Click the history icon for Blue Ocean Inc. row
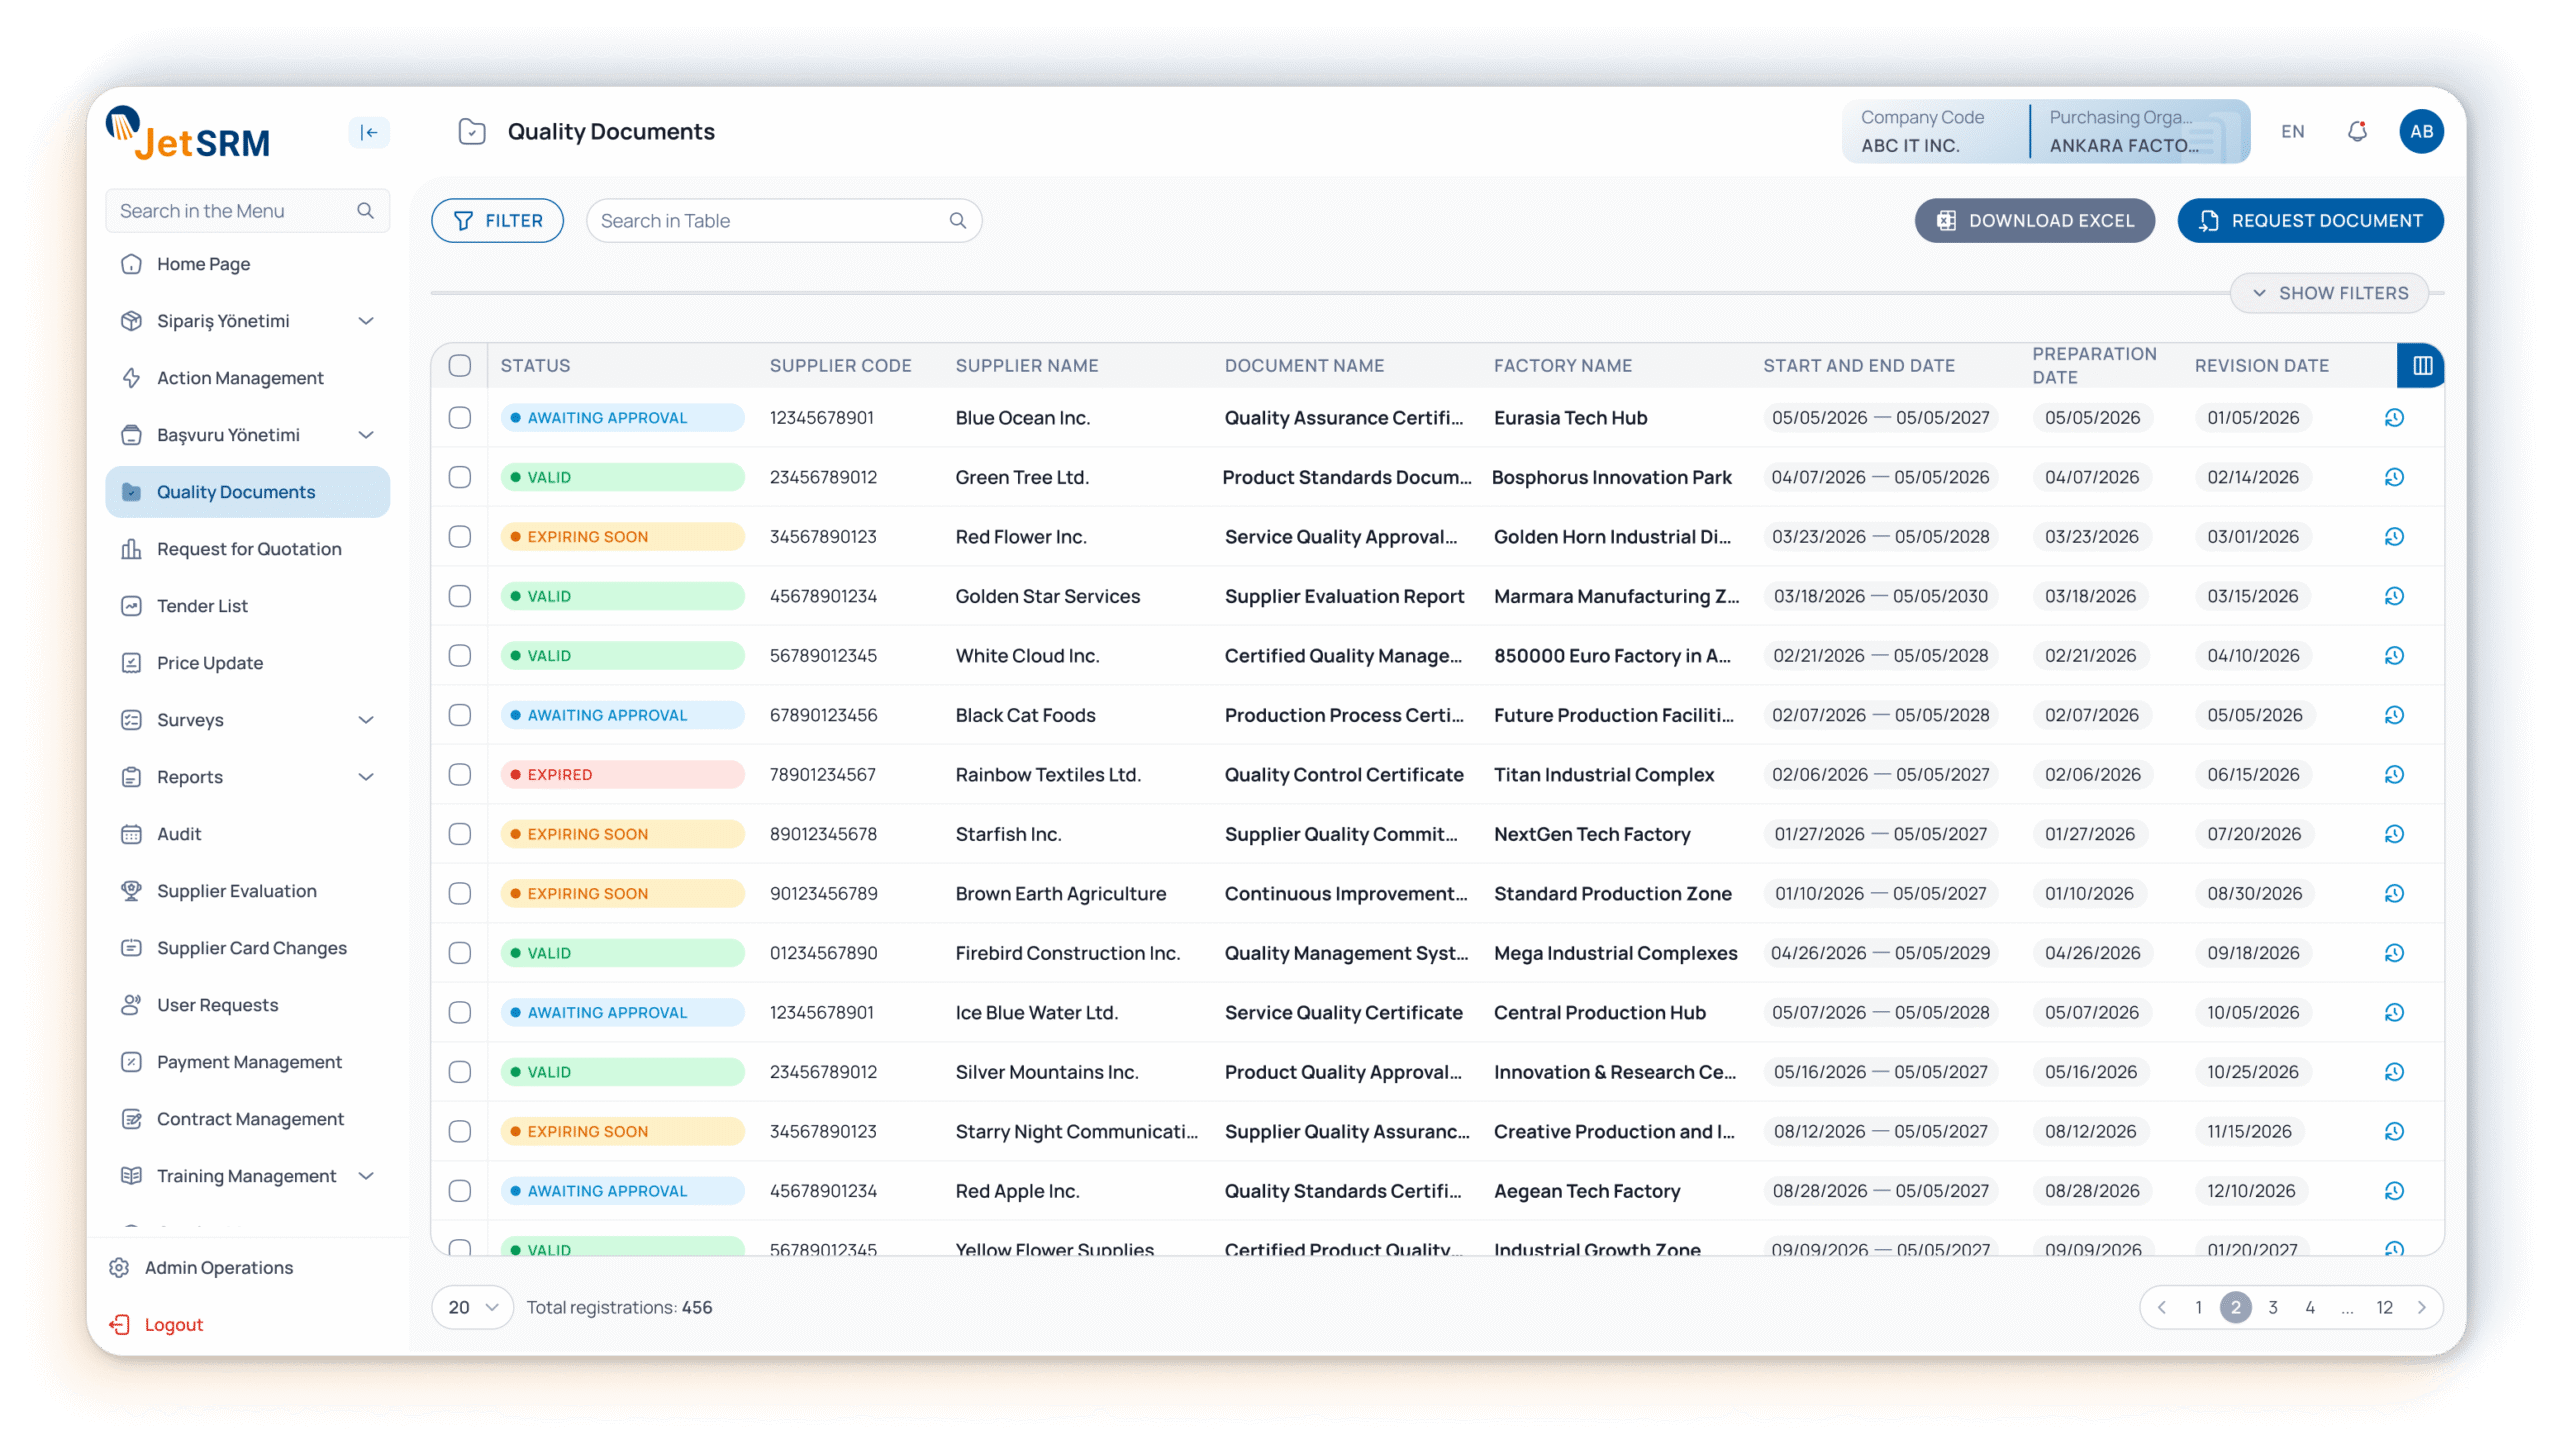The height and width of the screenshot is (1449, 2560). [2394, 418]
